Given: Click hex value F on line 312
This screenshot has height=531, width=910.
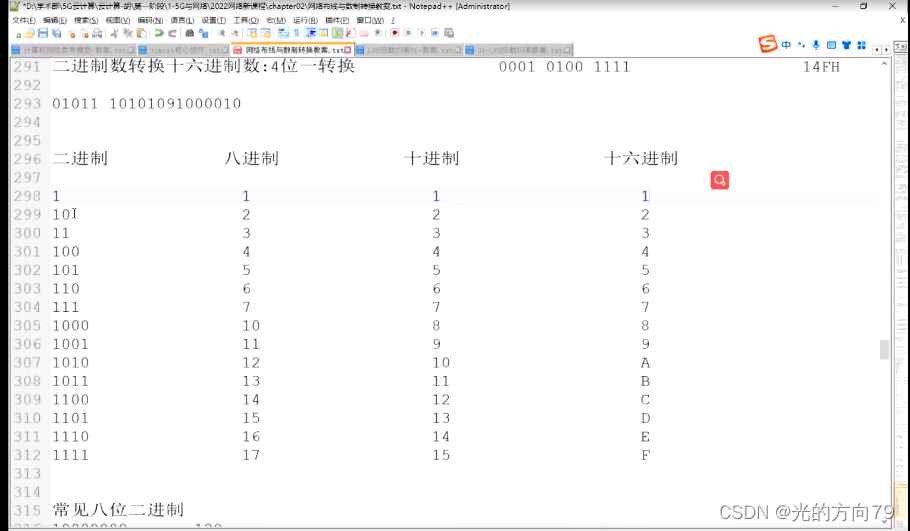Looking at the screenshot, I should point(645,455).
